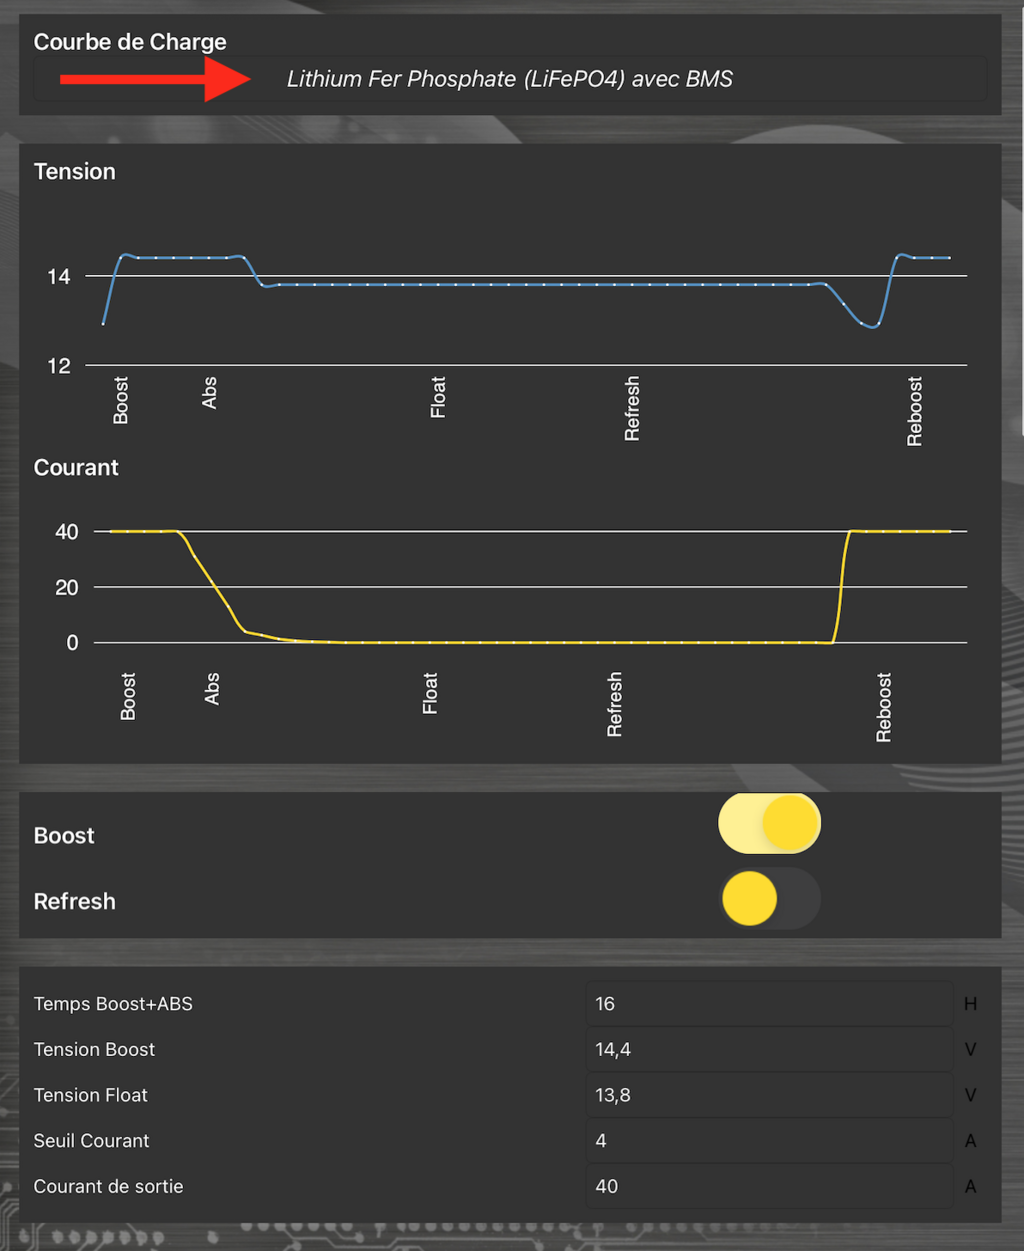This screenshot has width=1024, height=1251.
Task: Click the Boost label on Tension chart
Action: 121,400
